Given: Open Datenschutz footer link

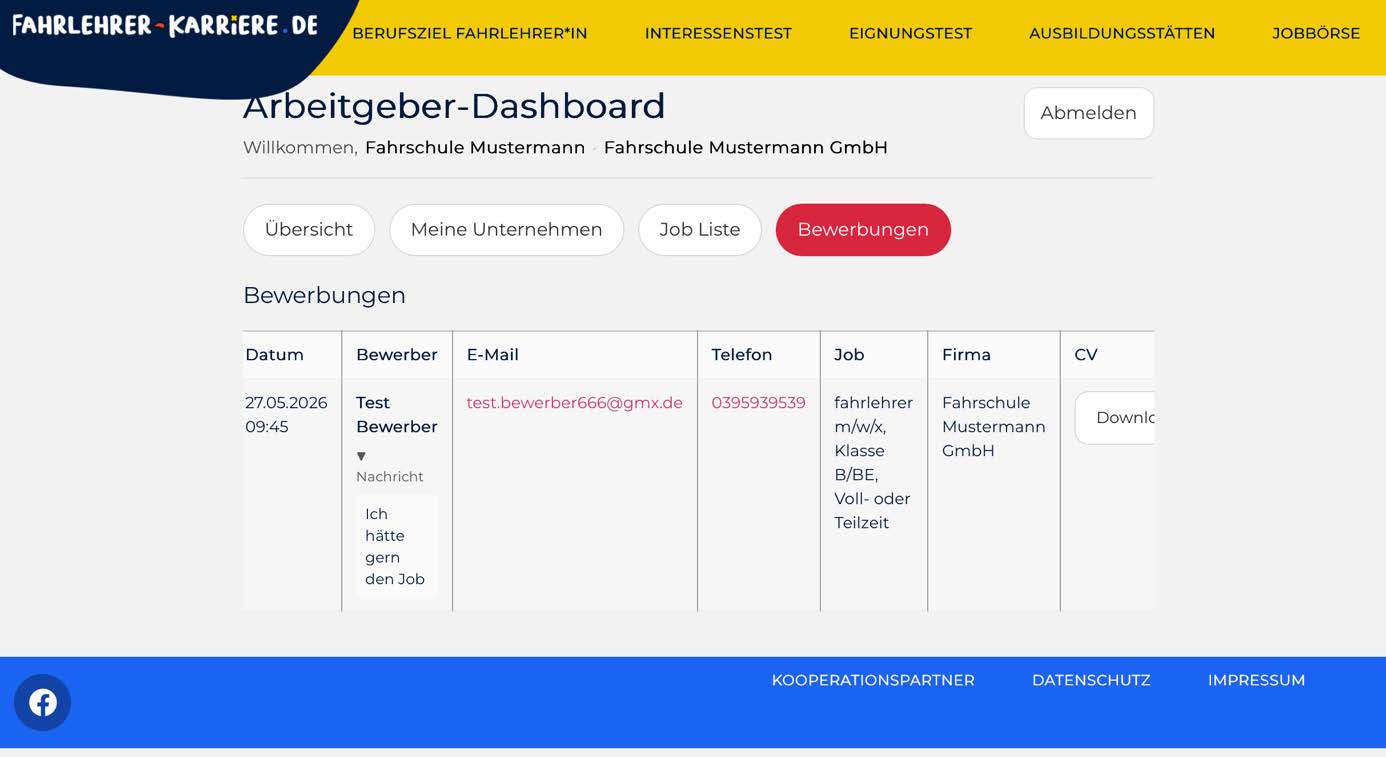Looking at the screenshot, I should coord(1091,680).
